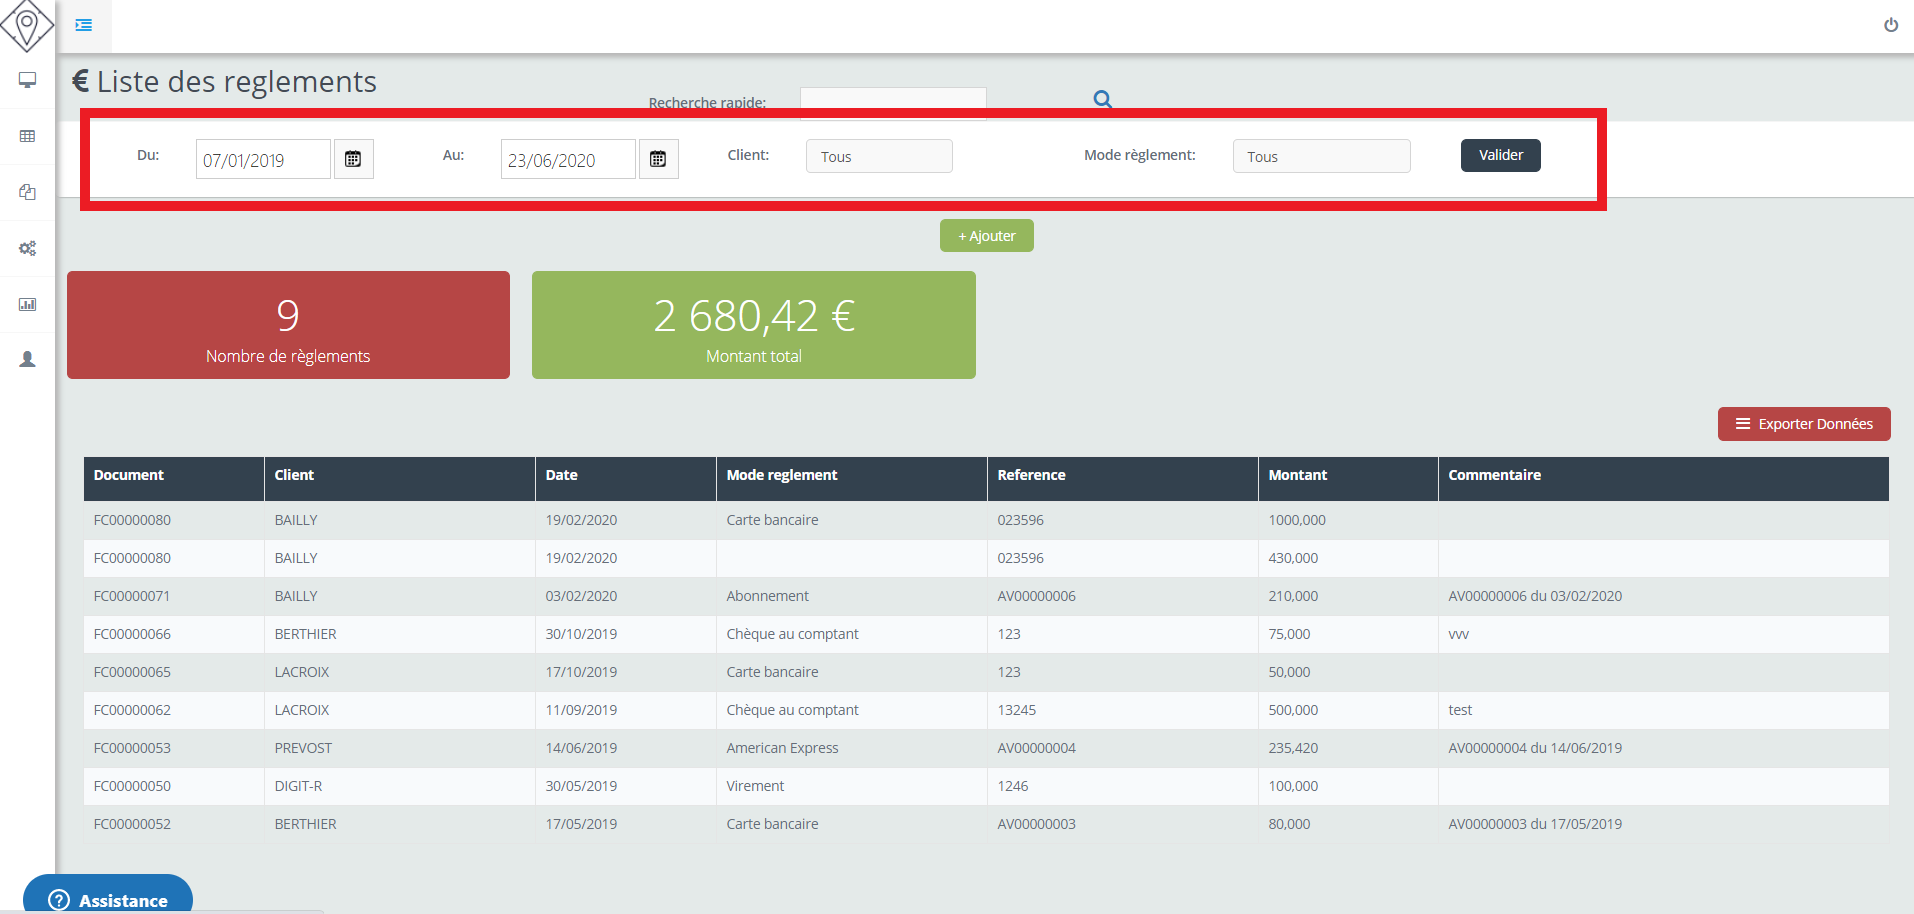
Task: Open the settings gears sidebar icon
Action: [28, 248]
